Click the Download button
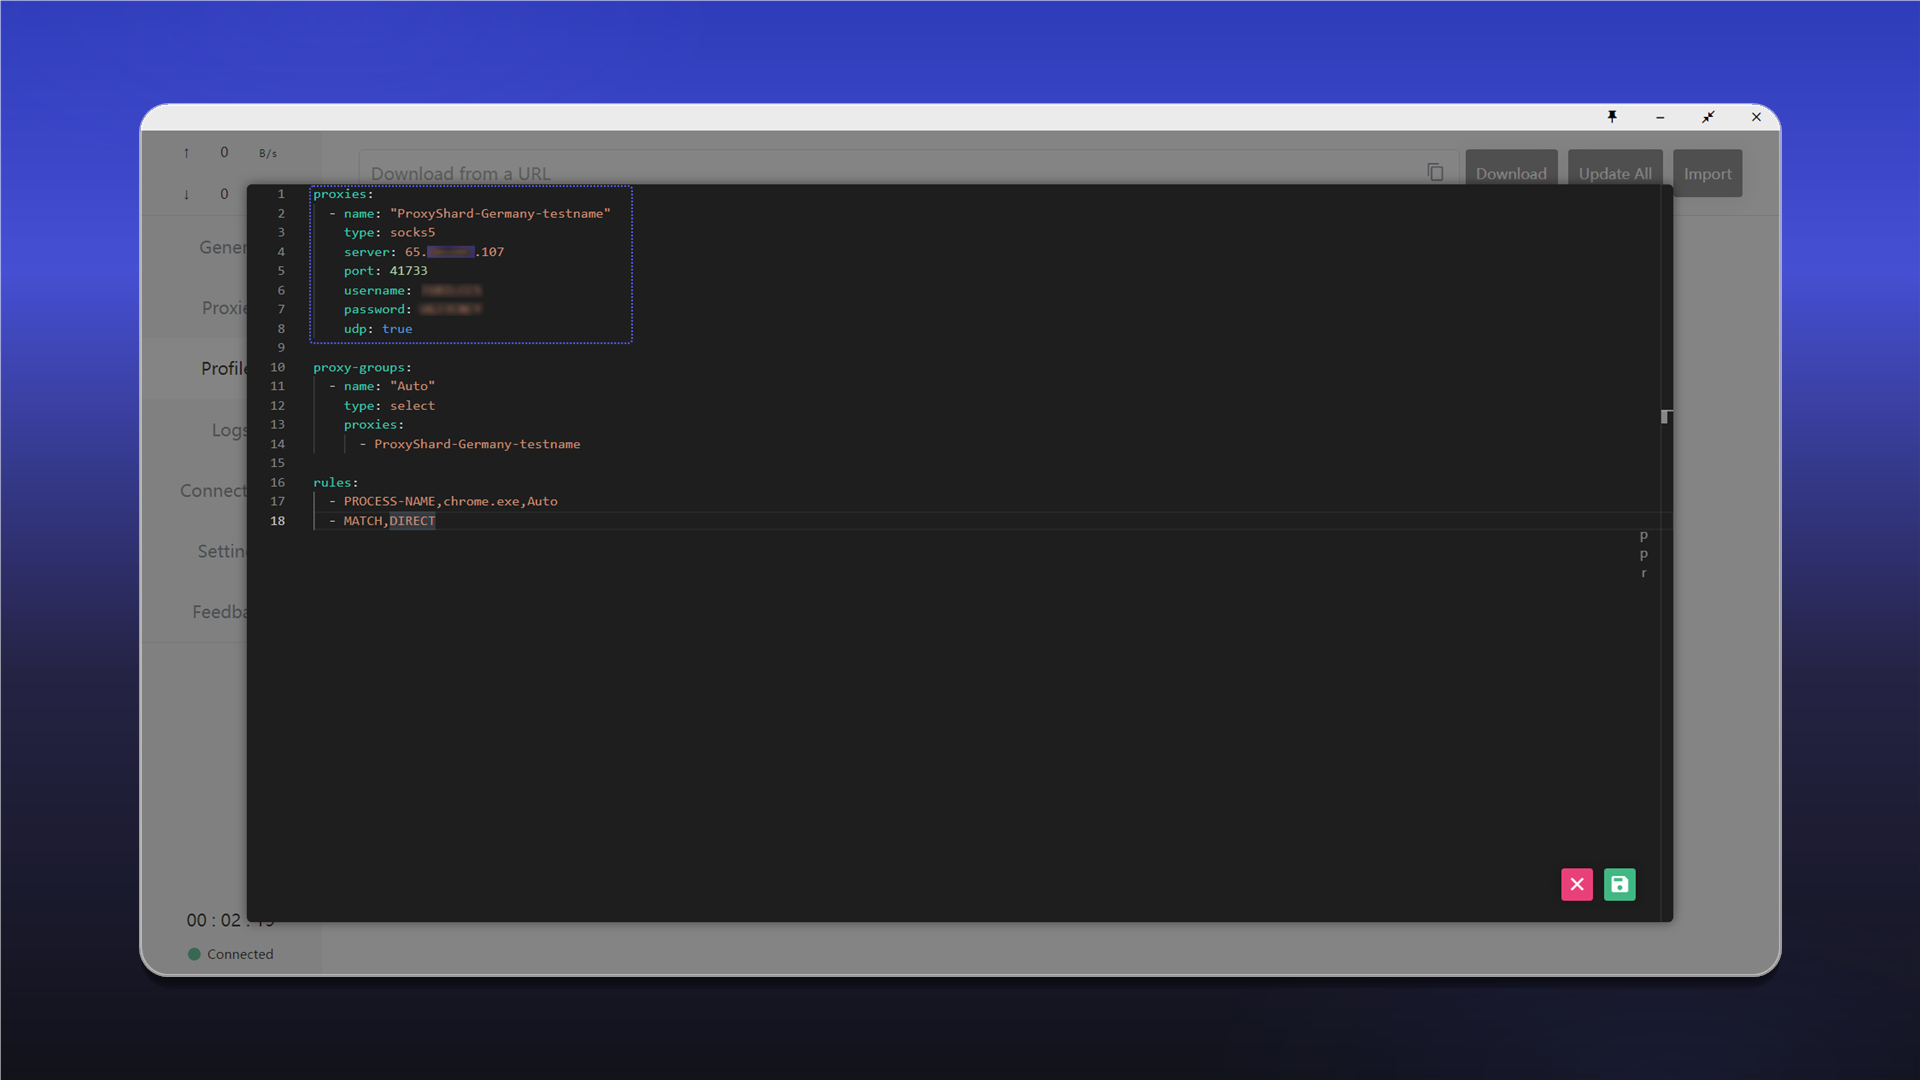1920x1080 pixels. 1511,173
